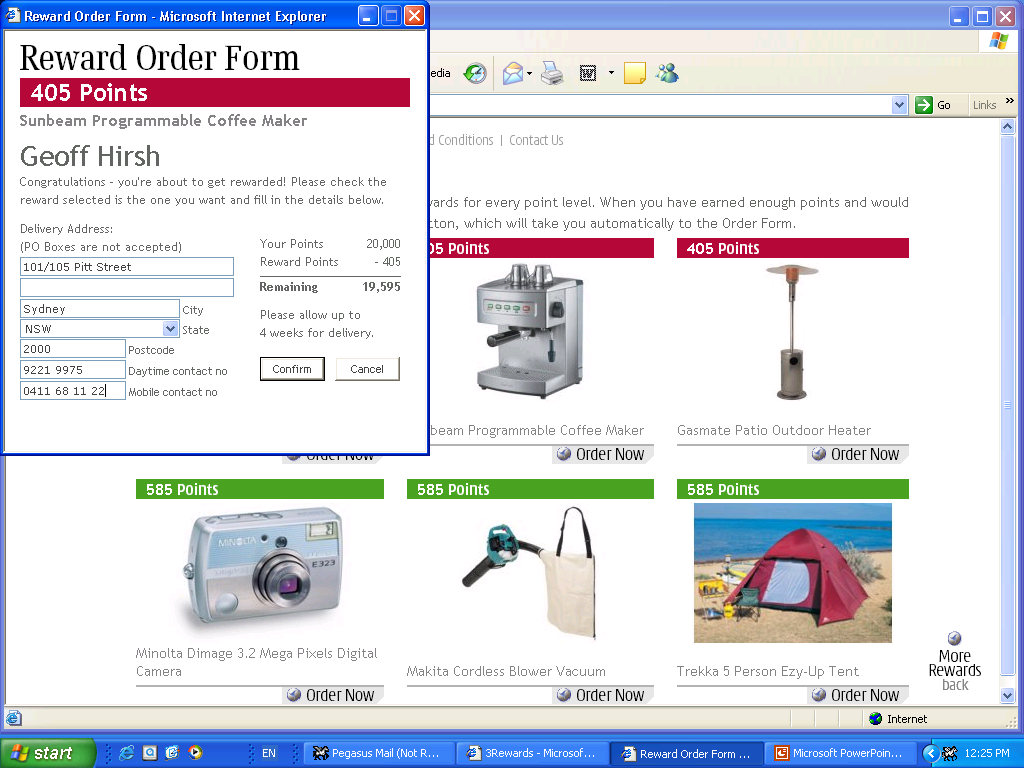
Task: Click the page icon in the status bar
Action: (14, 718)
